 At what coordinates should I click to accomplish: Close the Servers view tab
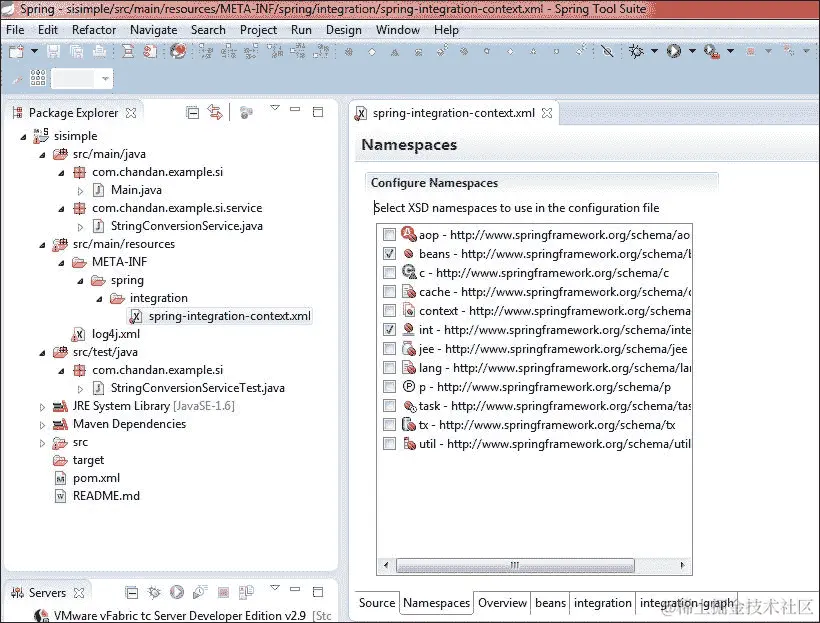79,593
